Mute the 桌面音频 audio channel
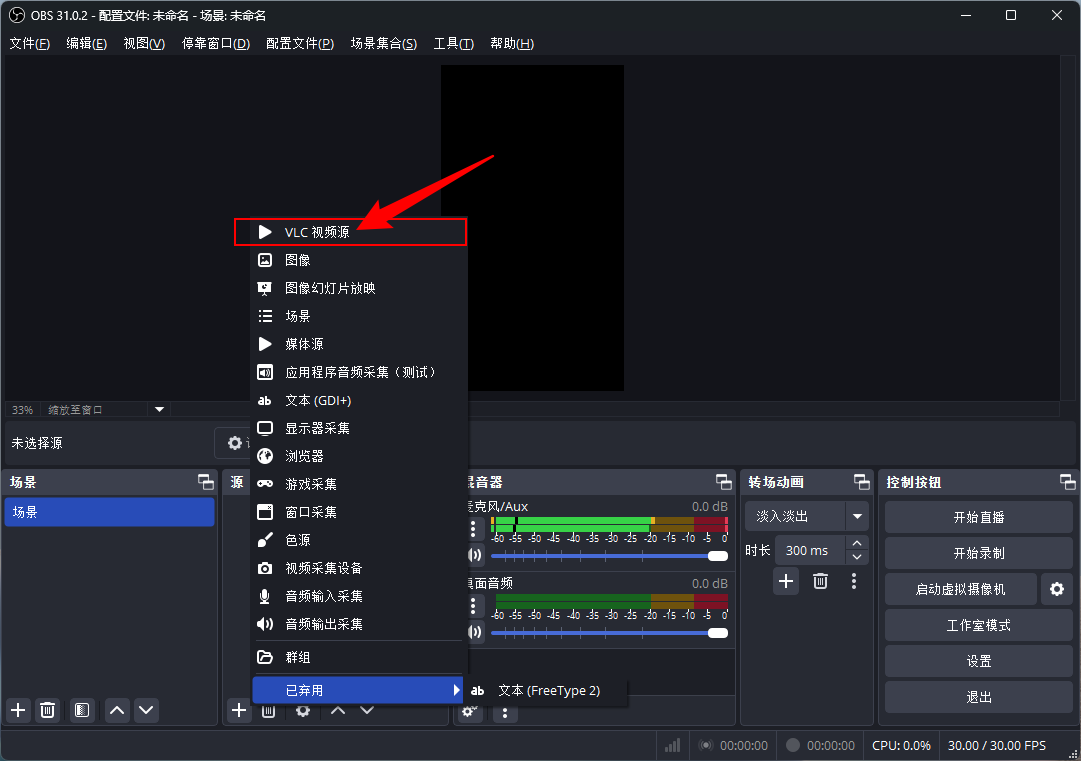Image resolution: width=1081 pixels, height=761 pixels. (x=475, y=632)
